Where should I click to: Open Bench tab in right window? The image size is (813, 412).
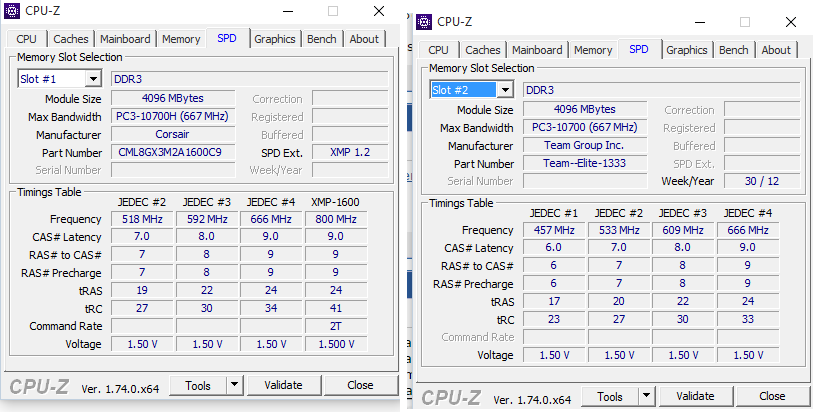tap(734, 50)
